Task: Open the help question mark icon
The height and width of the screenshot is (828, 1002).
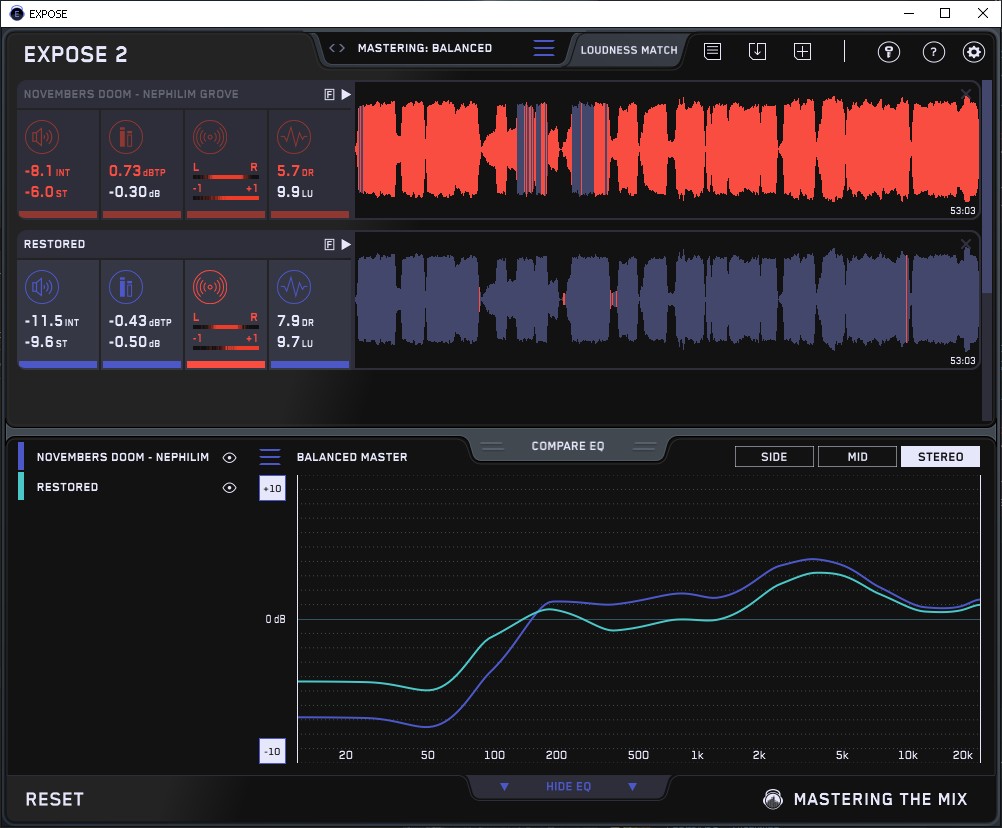Action: pyautogui.click(x=934, y=52)
